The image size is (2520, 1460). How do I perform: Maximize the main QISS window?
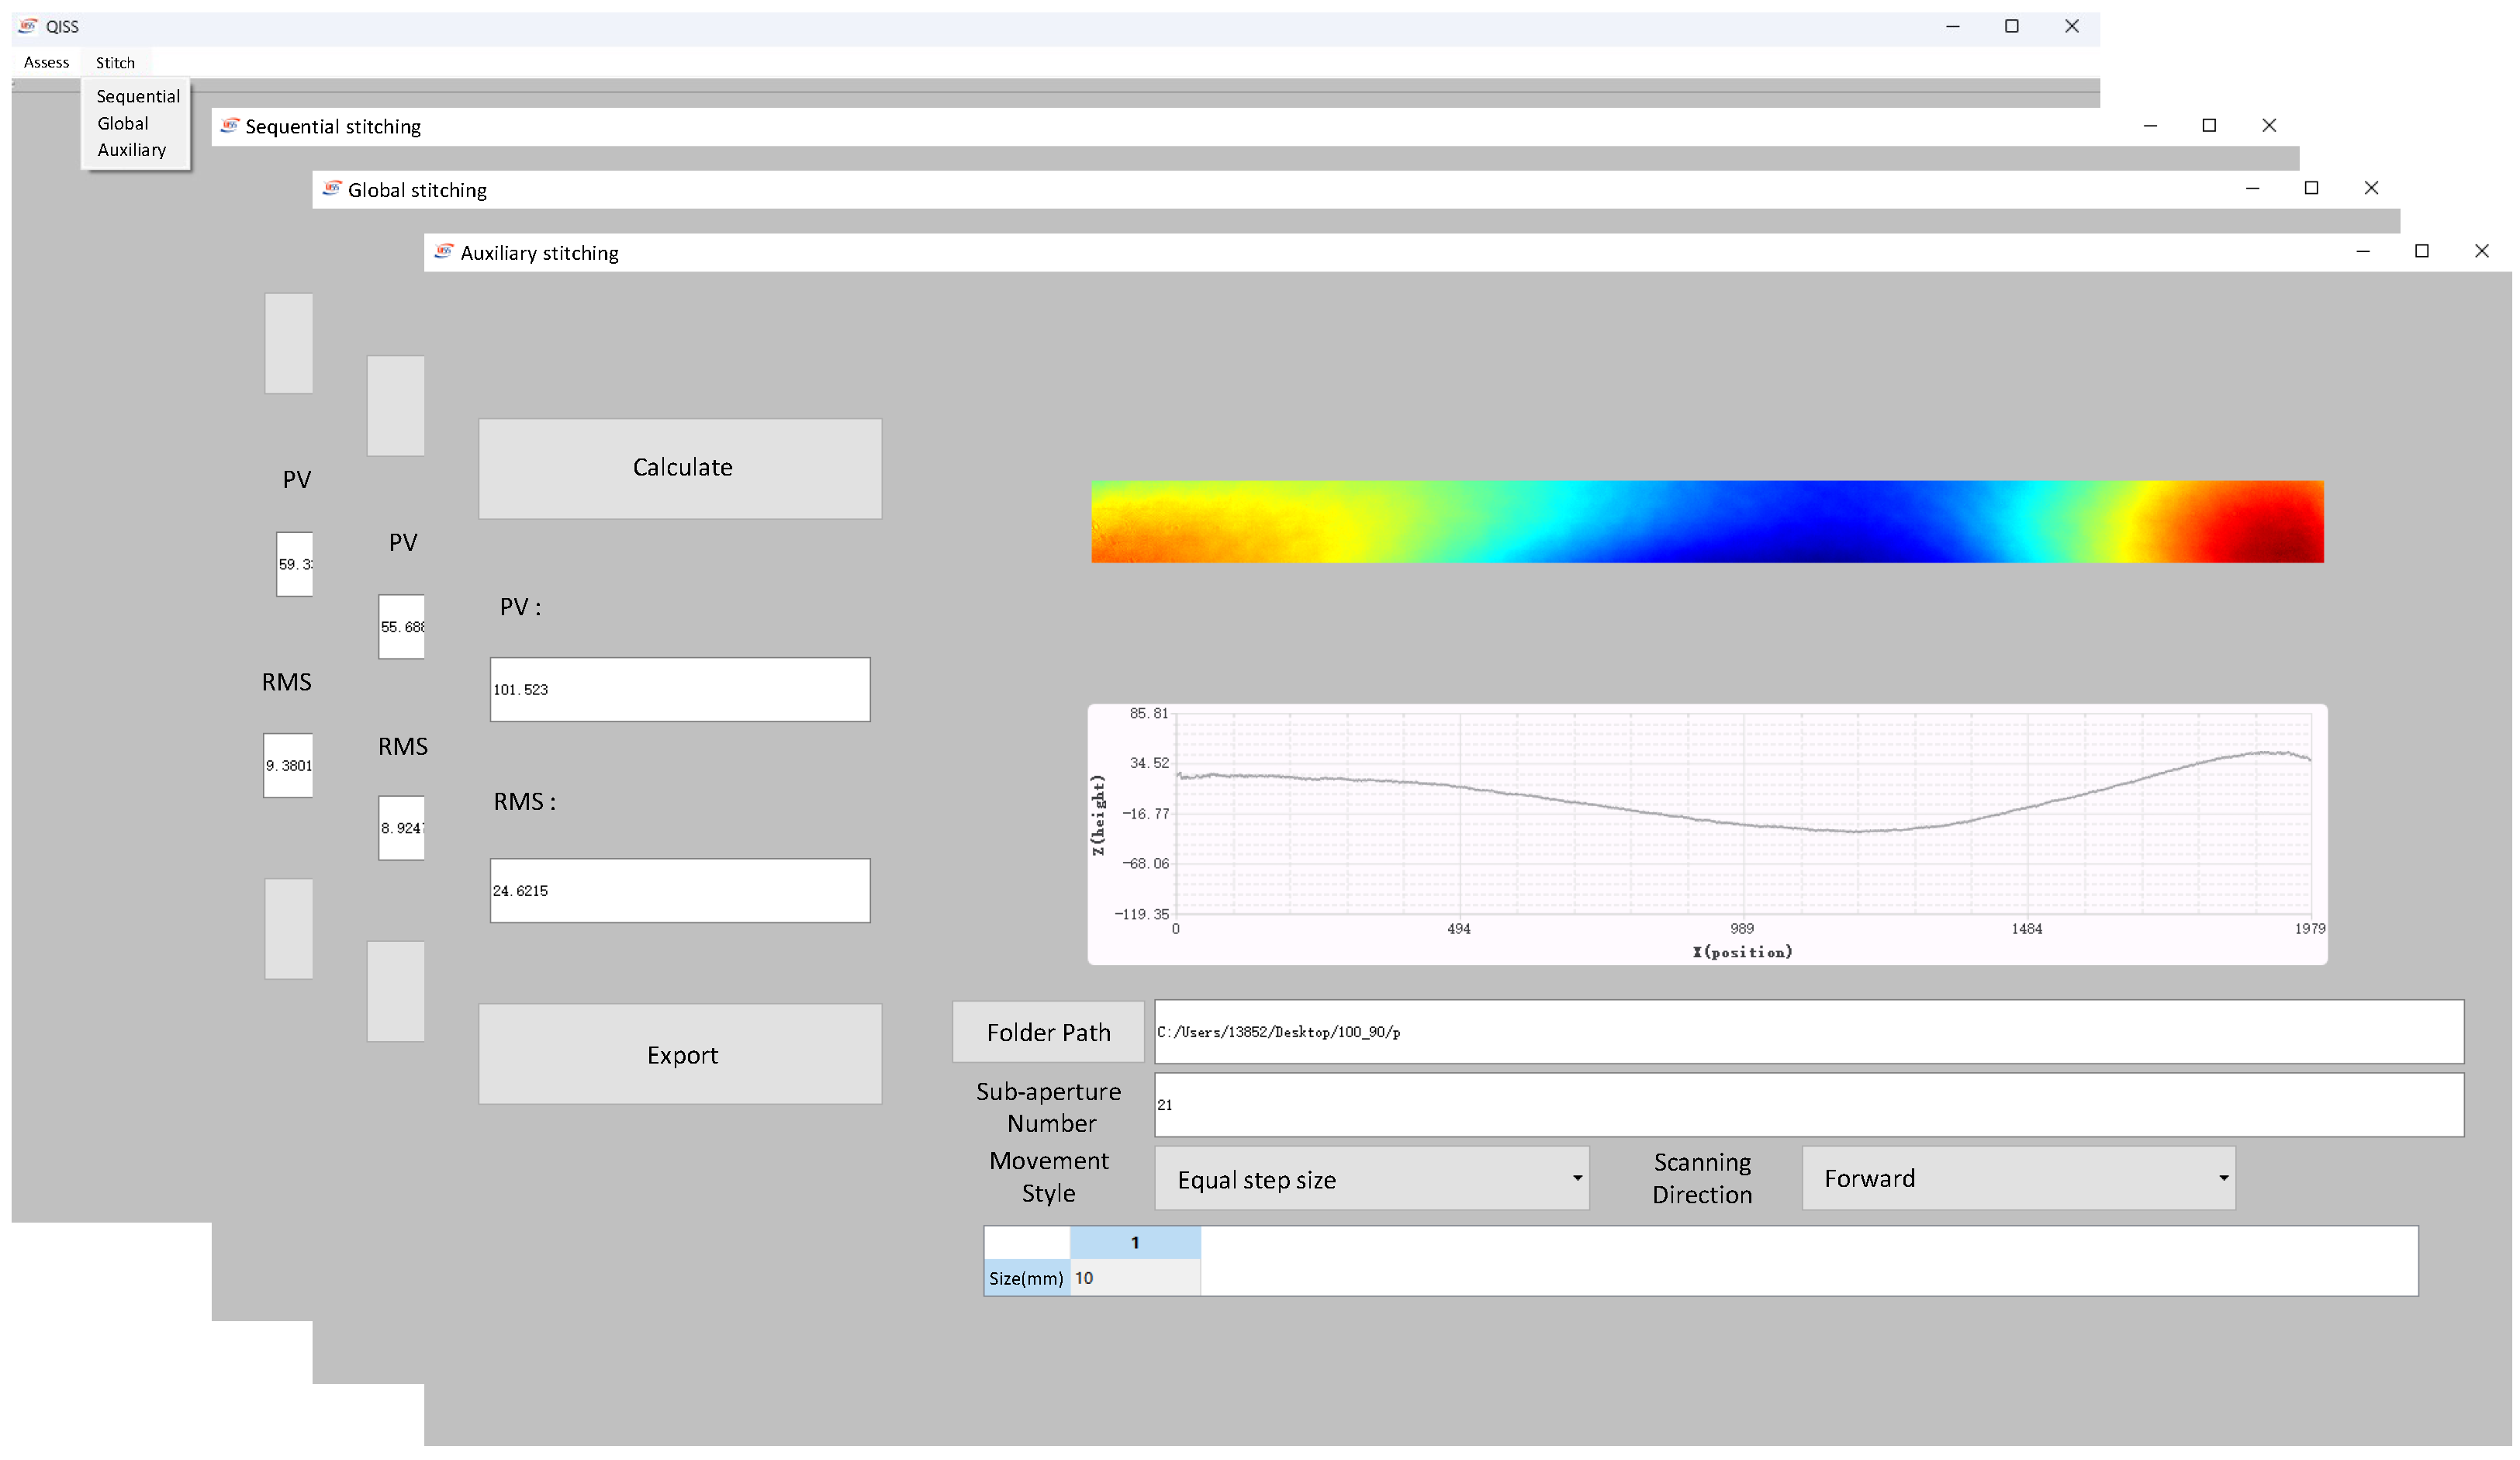click(x=2011, y=26)
